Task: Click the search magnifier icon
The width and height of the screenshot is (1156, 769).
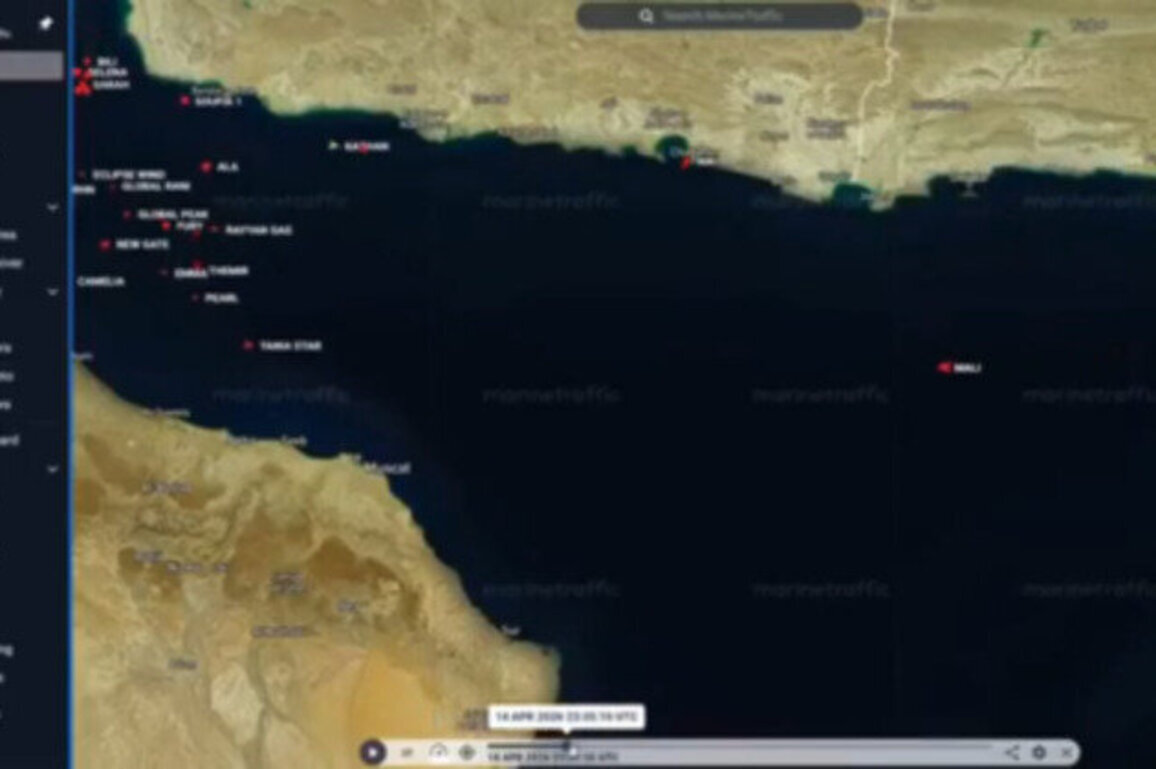Action: 646,15
